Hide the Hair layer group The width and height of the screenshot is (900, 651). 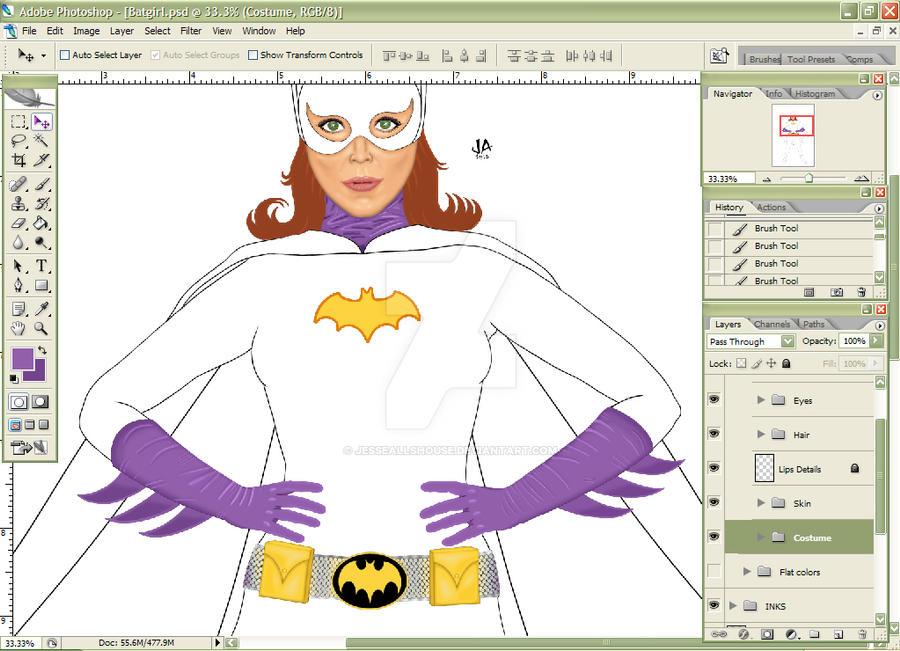pos(714,433)
